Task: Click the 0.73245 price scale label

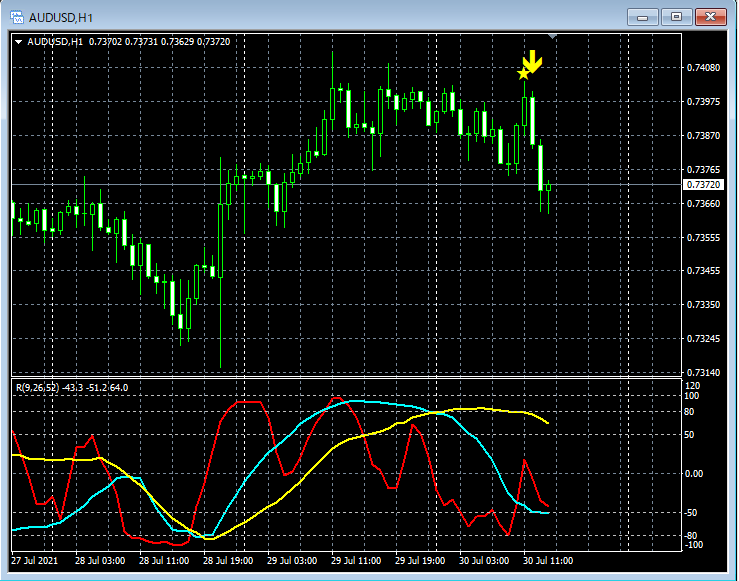Action: point(703,338)
